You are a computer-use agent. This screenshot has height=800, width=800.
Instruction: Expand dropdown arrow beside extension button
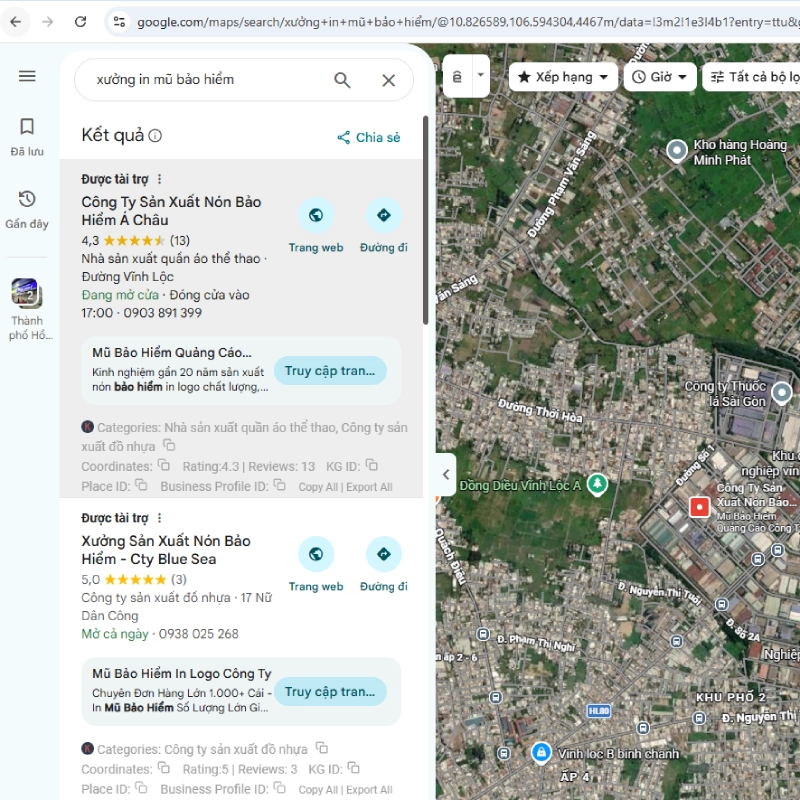481,76
